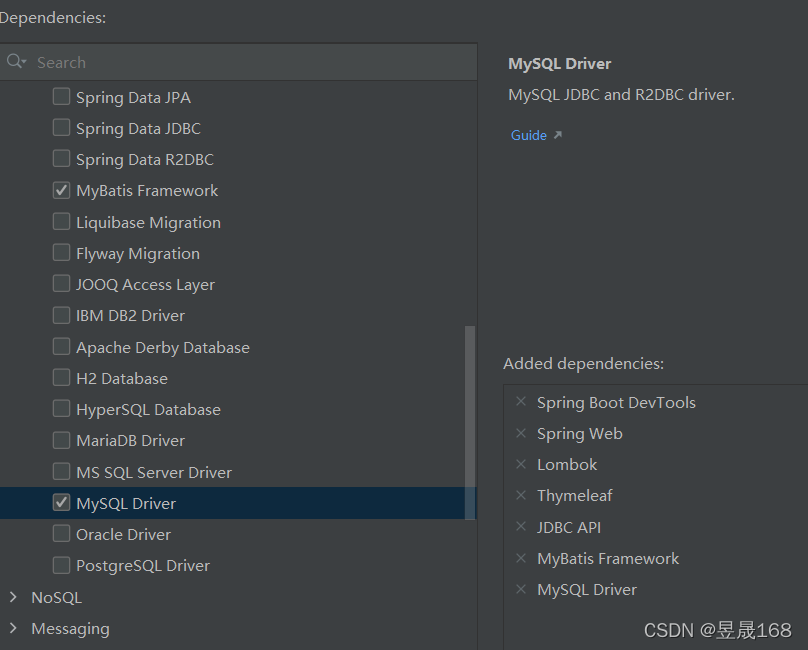Select the Messaging tree label
The width and height of the screenshot is (808, 650).
[70, 629]
